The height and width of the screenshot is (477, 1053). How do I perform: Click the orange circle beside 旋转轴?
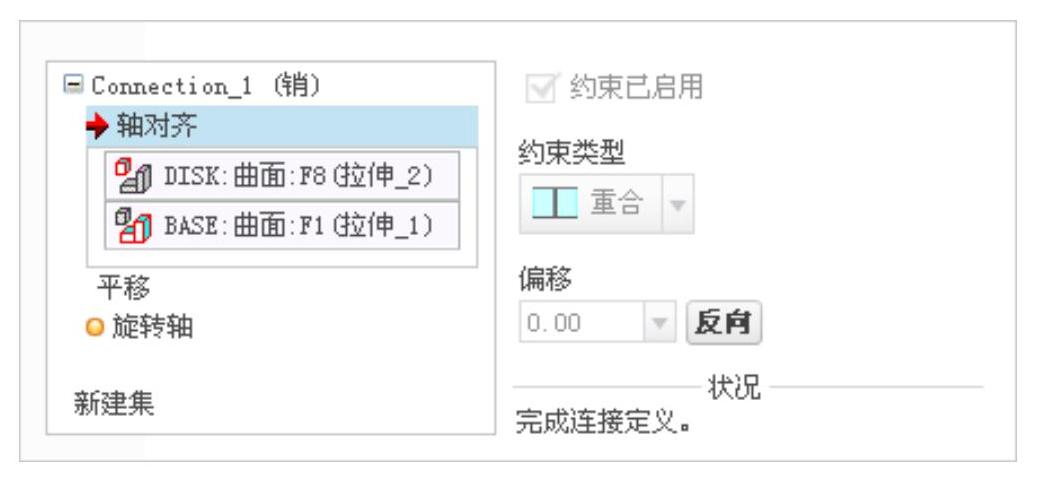[x=95, y=328]
